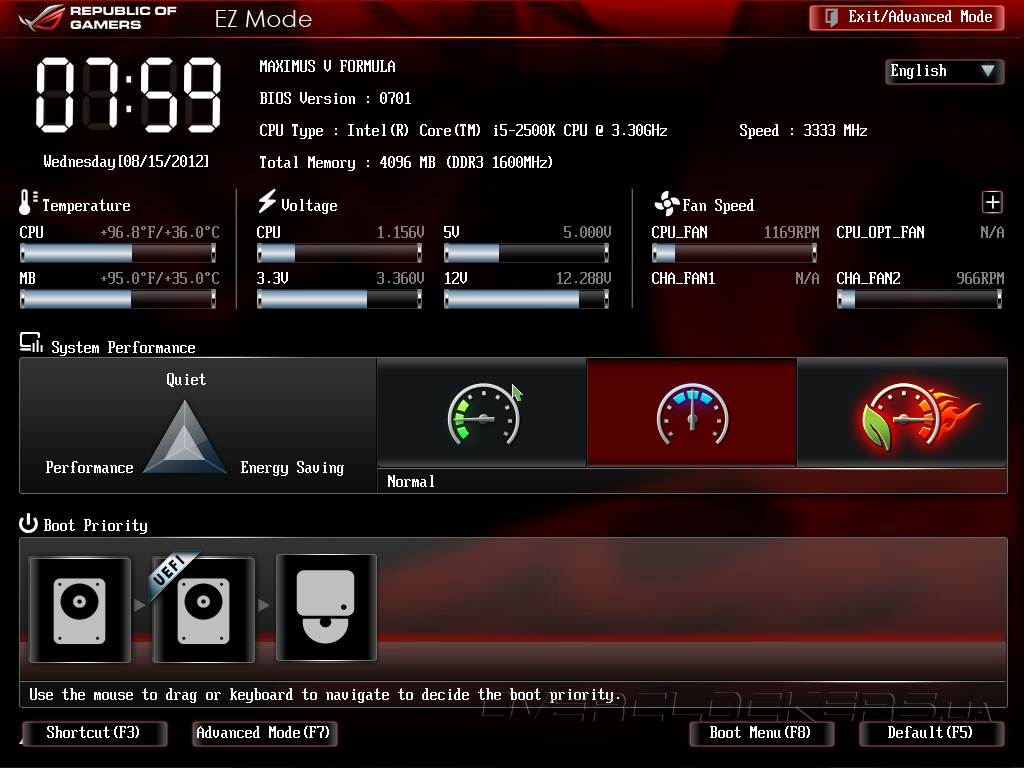Click the Boot Priority power icon
This screenshot has height=768, width=1024.
[28, 523]
